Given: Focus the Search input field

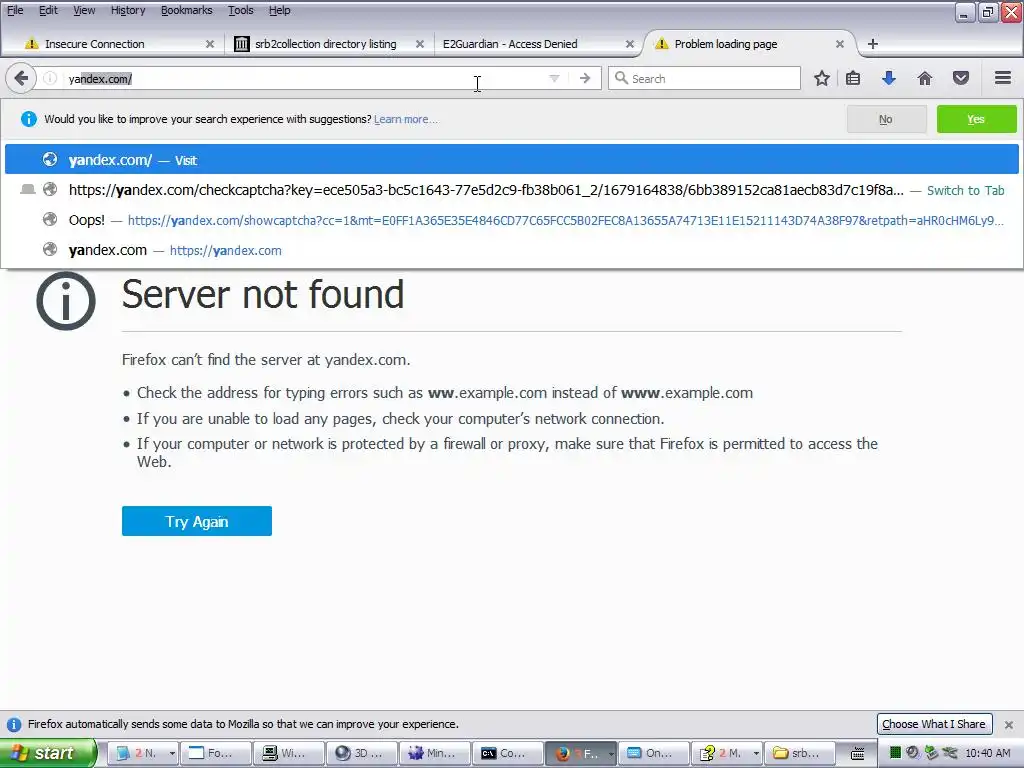Looking at the screenshot, I should (704, 78).
